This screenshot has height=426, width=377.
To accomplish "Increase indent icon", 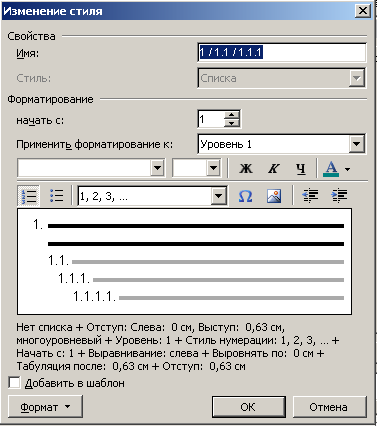I will [x=339, y=196].
